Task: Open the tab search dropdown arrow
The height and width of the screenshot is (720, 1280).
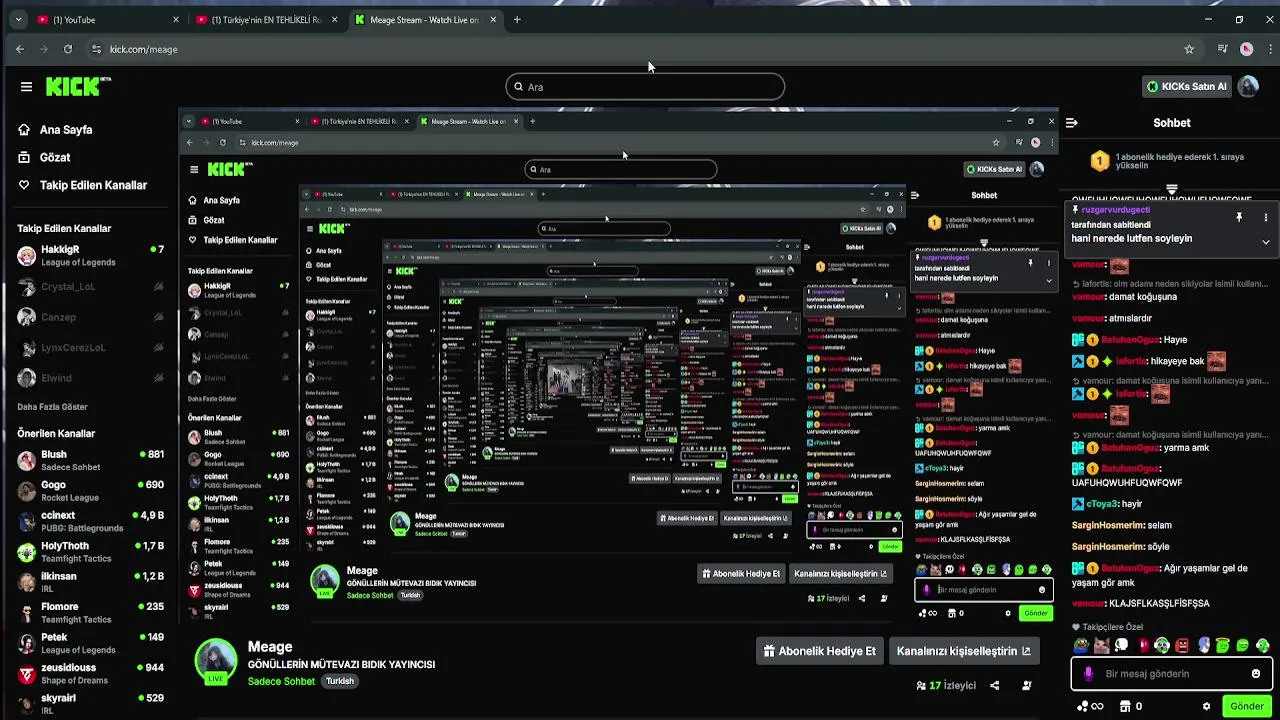Action: pos(18,20)
